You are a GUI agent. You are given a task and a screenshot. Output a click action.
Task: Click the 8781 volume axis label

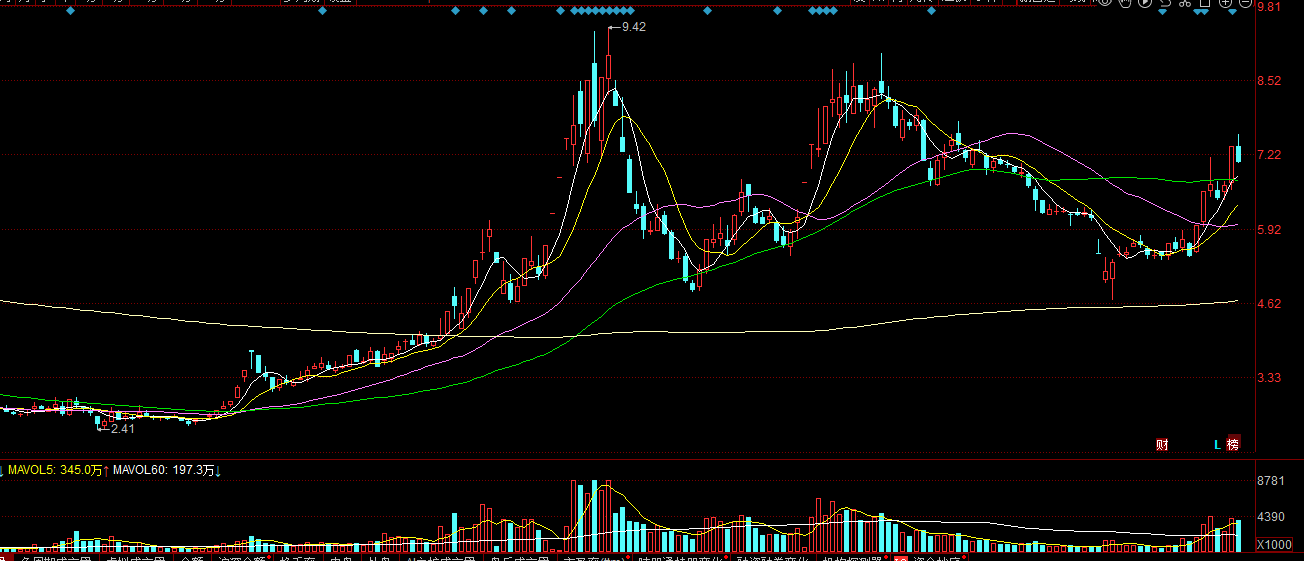point(1271,481)
